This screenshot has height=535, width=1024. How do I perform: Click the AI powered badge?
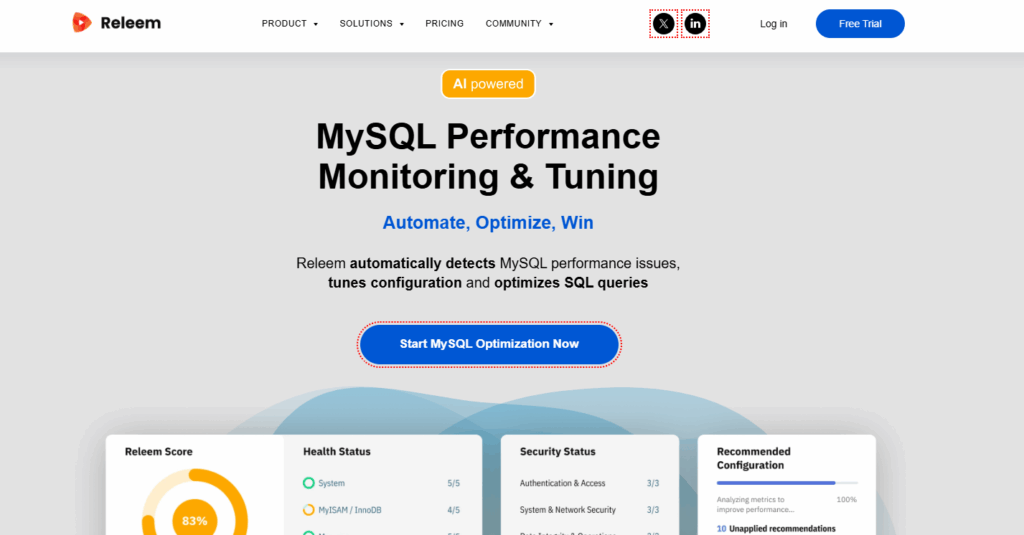tap(488, 84)
